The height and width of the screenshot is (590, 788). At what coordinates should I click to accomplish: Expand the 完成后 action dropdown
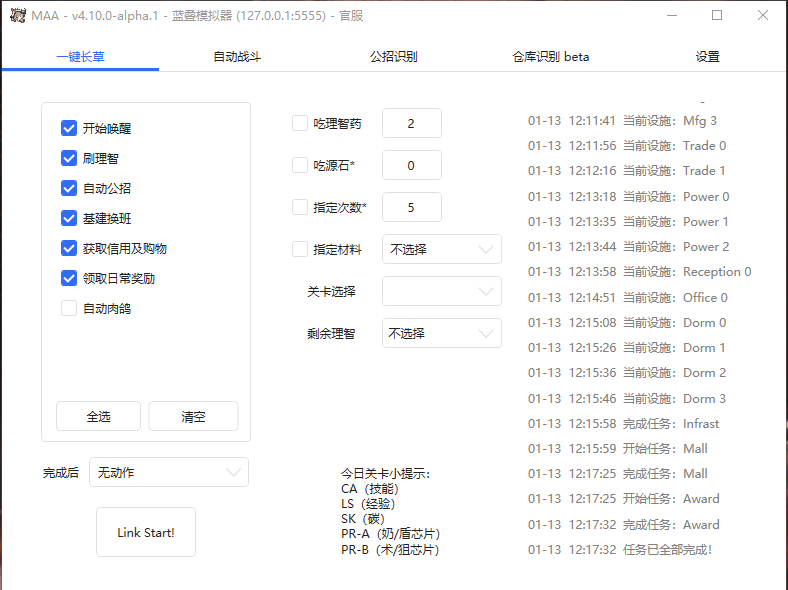click(169, 472)
